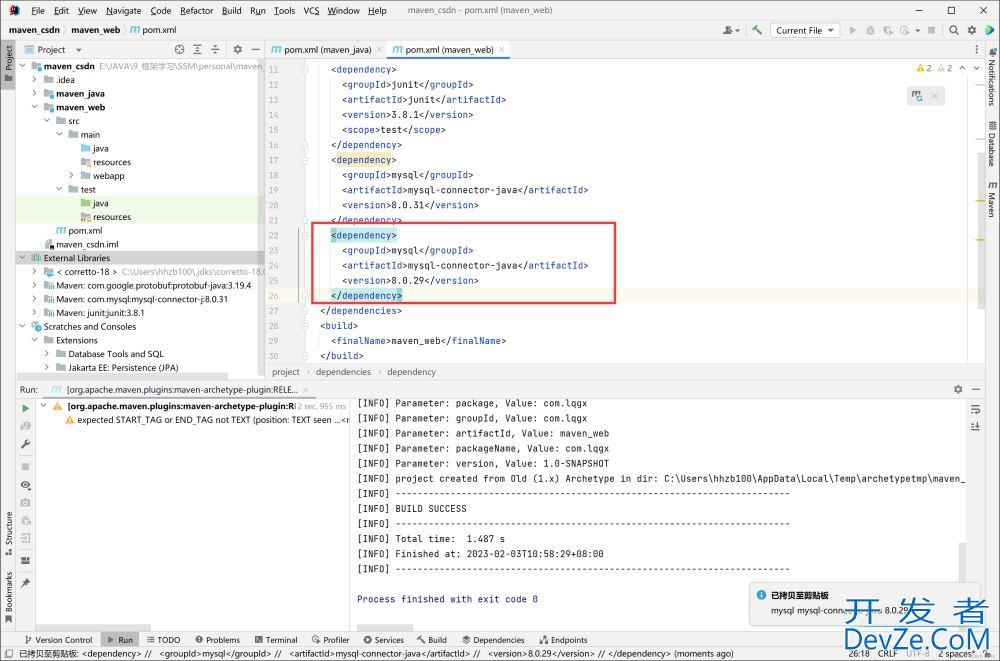Toggle the Run tab pin icon
The width and height of the screenshot is (1000, 661).
point(26,583)
